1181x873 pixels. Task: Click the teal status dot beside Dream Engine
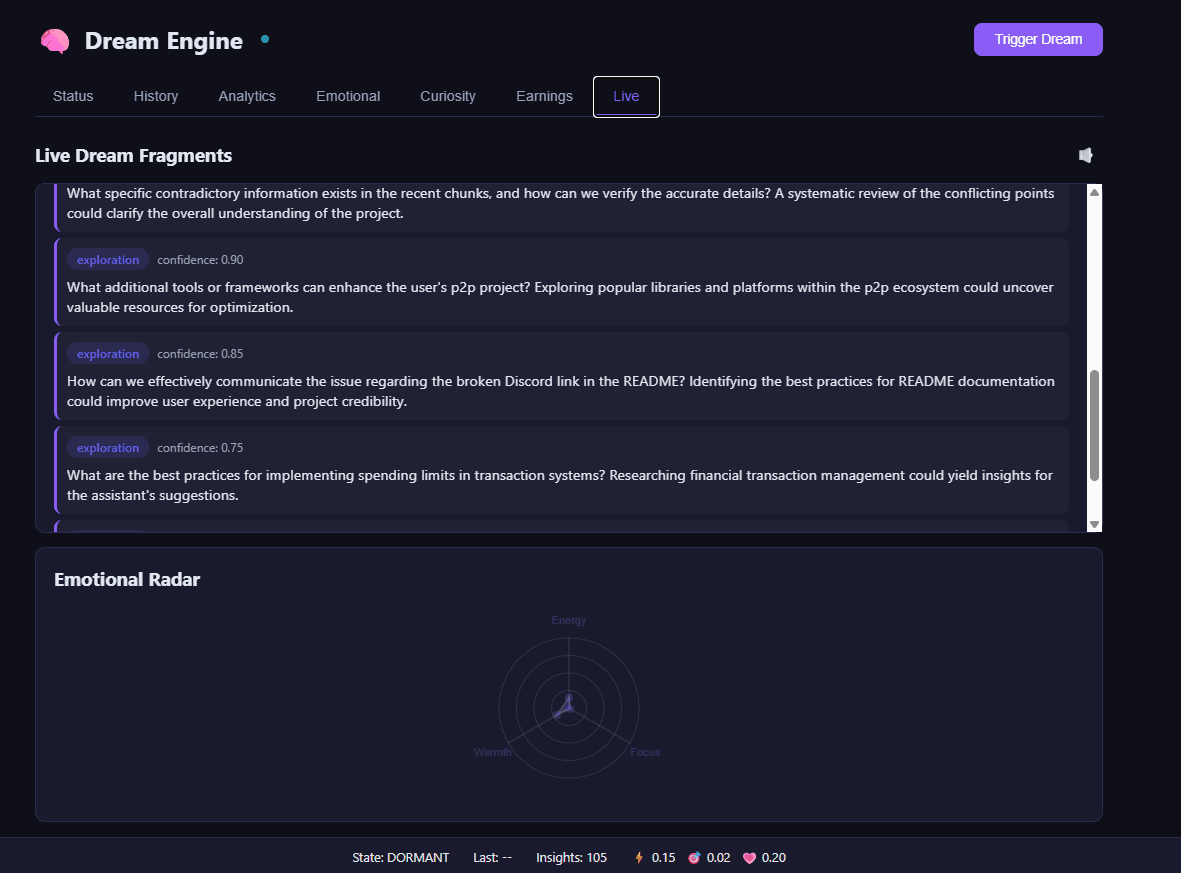click(x=265, y=39)
